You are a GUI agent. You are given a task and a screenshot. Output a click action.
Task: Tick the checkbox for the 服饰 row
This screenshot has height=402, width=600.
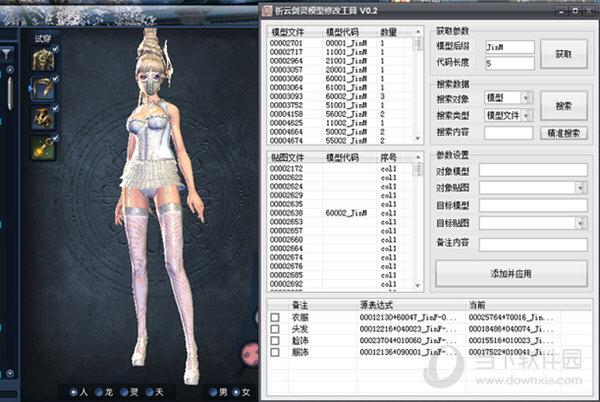(275, 352)
